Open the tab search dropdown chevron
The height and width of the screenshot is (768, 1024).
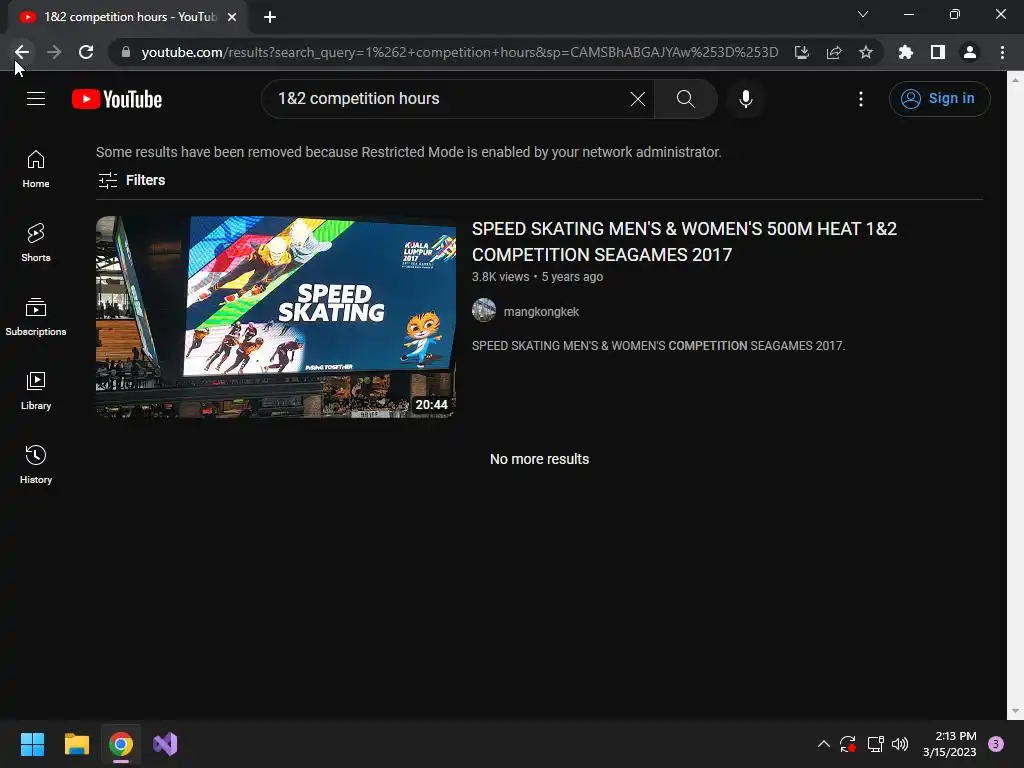tap(863, 14)
